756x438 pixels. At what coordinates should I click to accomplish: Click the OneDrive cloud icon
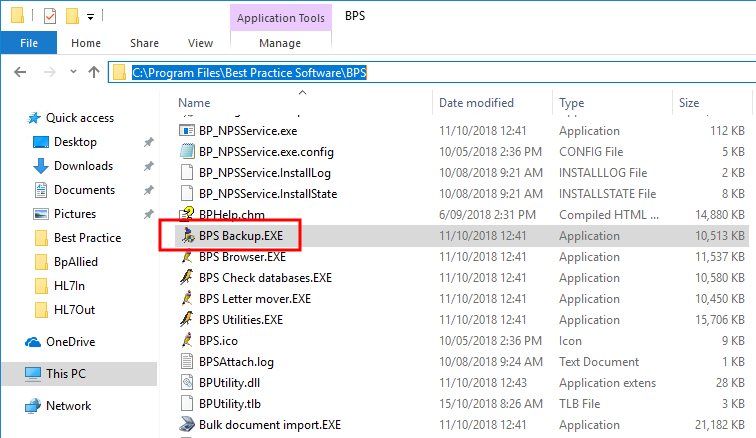[x=33, y=342]
